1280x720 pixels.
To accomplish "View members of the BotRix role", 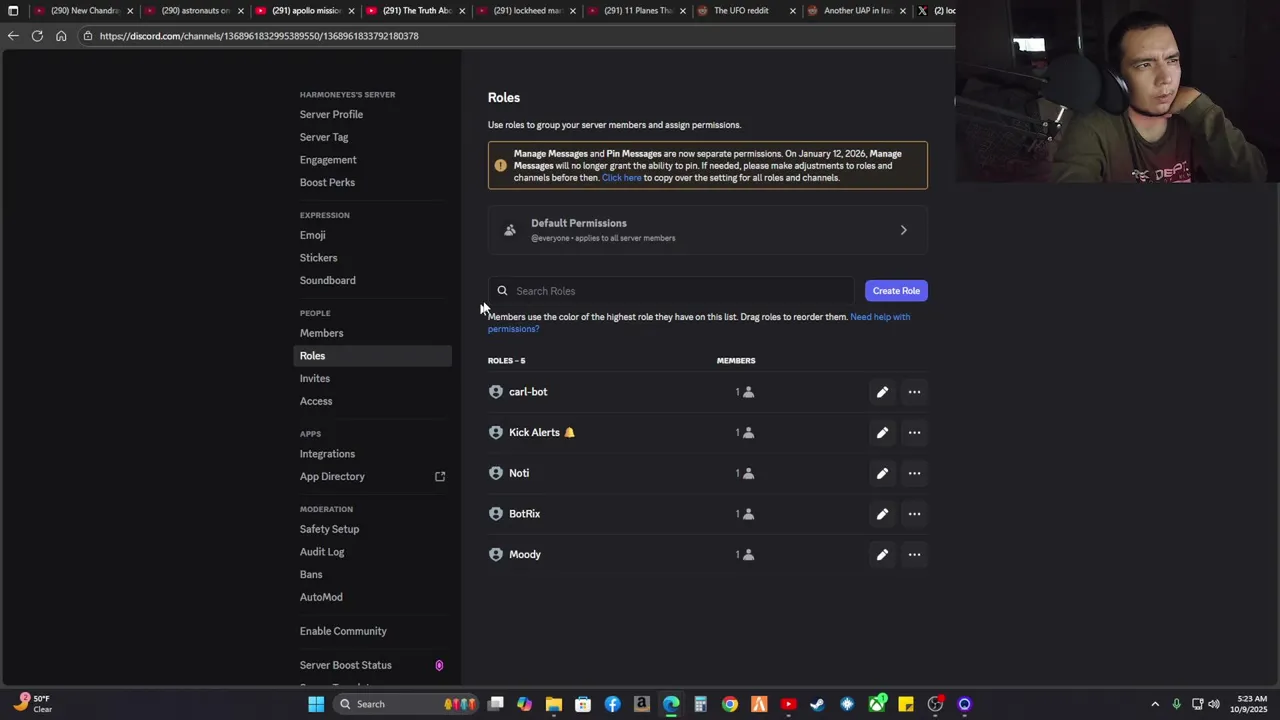I will [x=745, y=514].
